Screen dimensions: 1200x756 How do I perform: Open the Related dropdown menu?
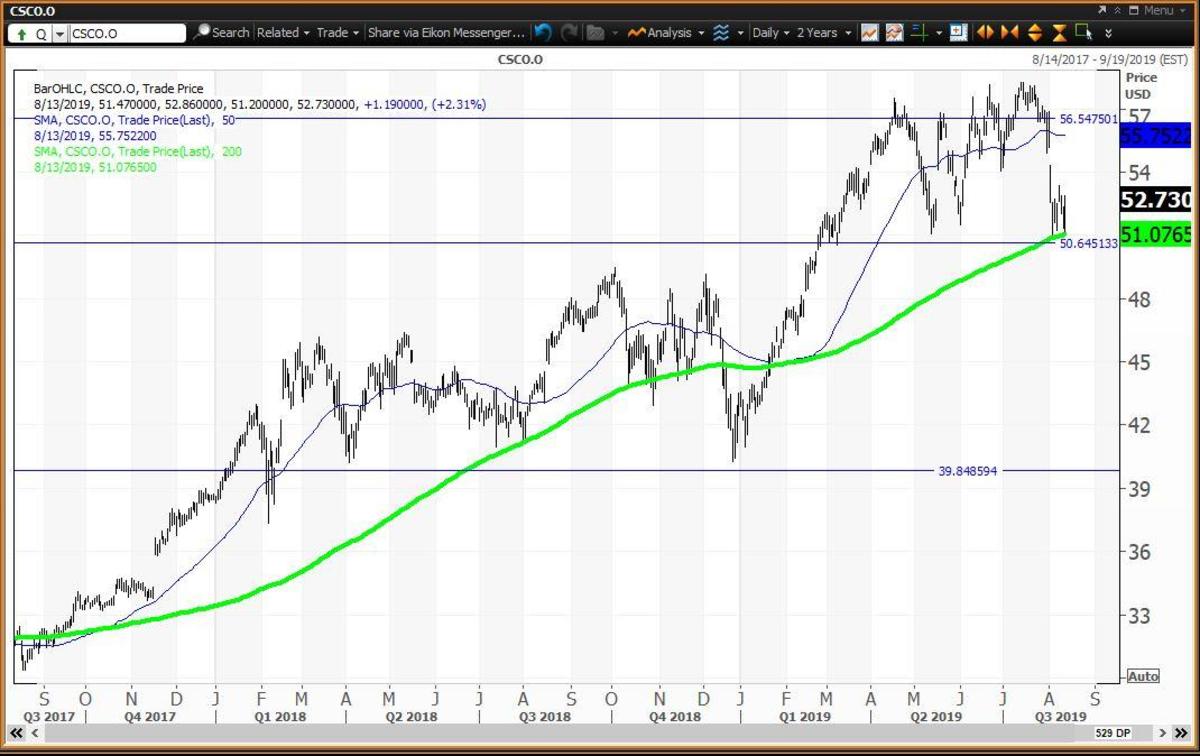pos(283,33)
